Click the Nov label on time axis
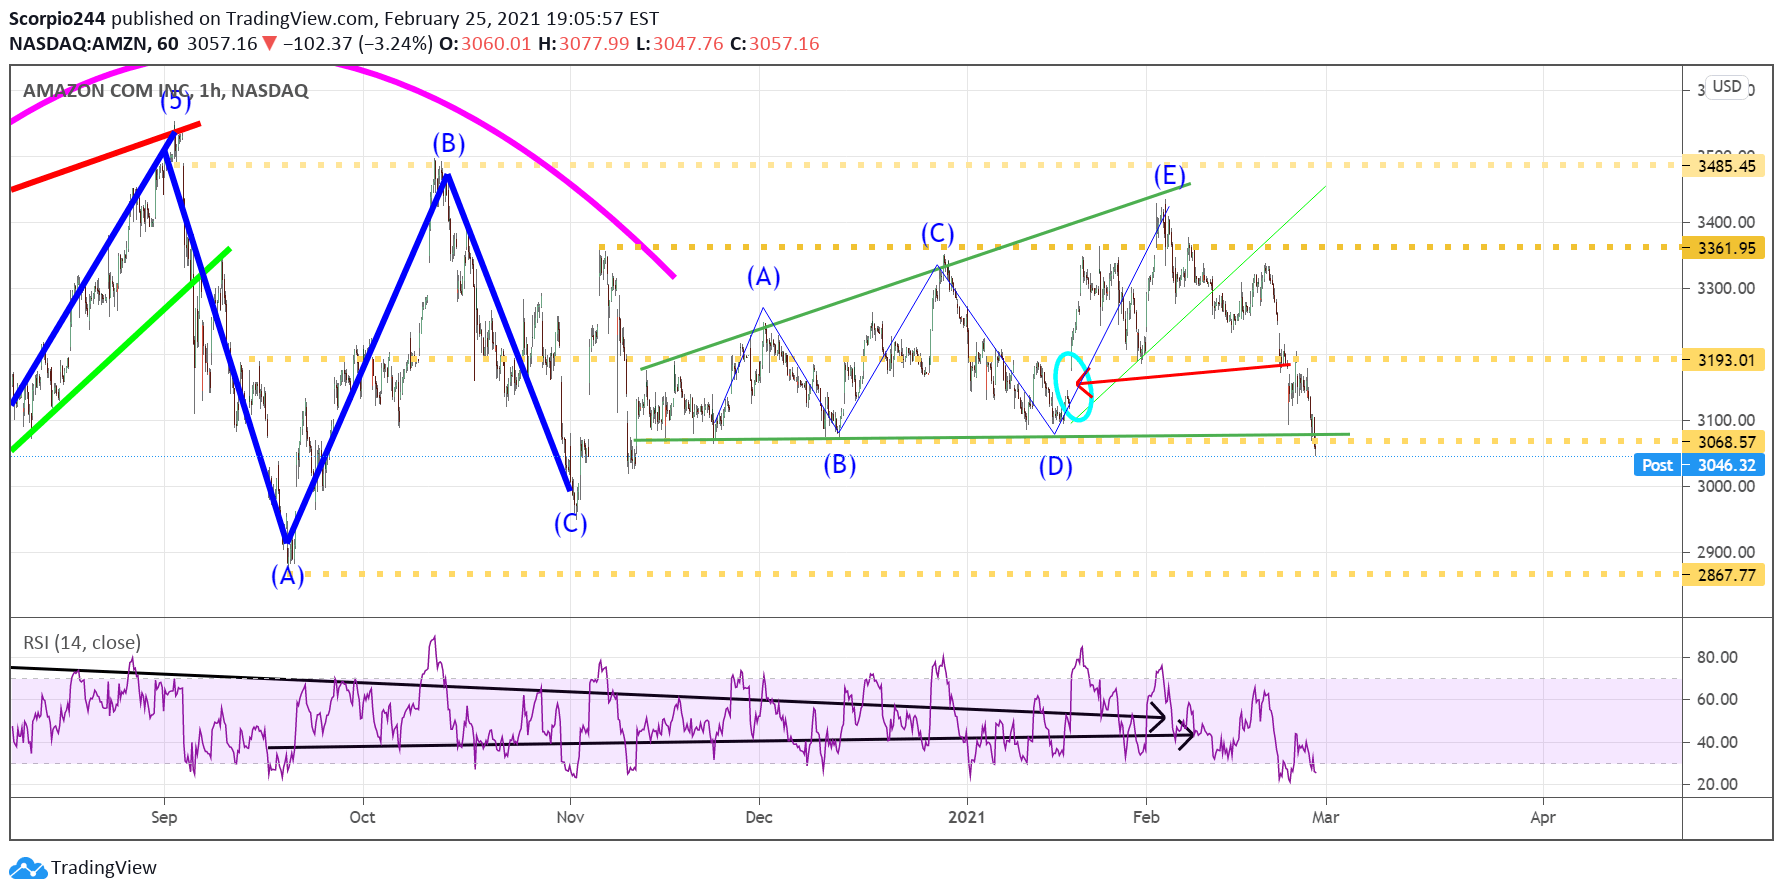The image size is (1783, 895). coord(570,817)
